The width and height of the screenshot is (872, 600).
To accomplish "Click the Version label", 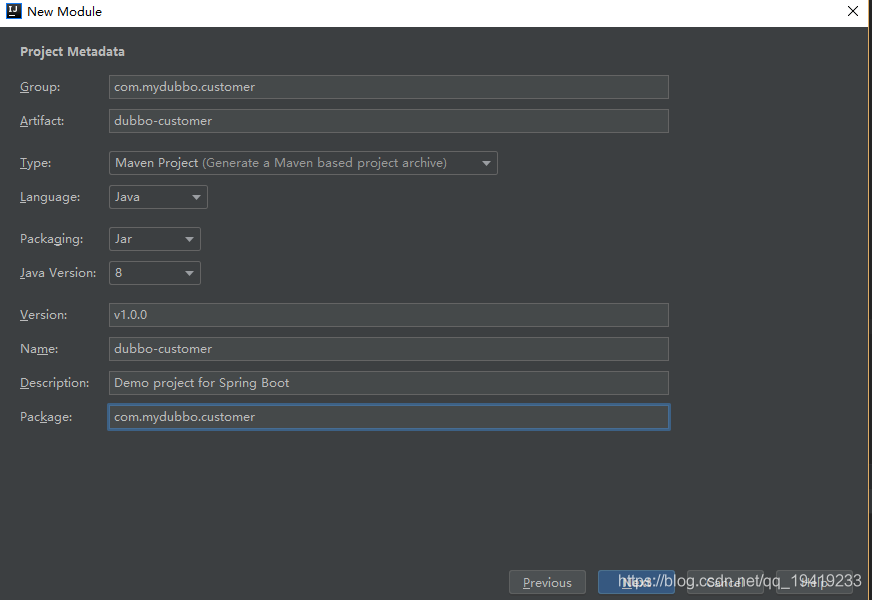I will (x=43, y=315).
